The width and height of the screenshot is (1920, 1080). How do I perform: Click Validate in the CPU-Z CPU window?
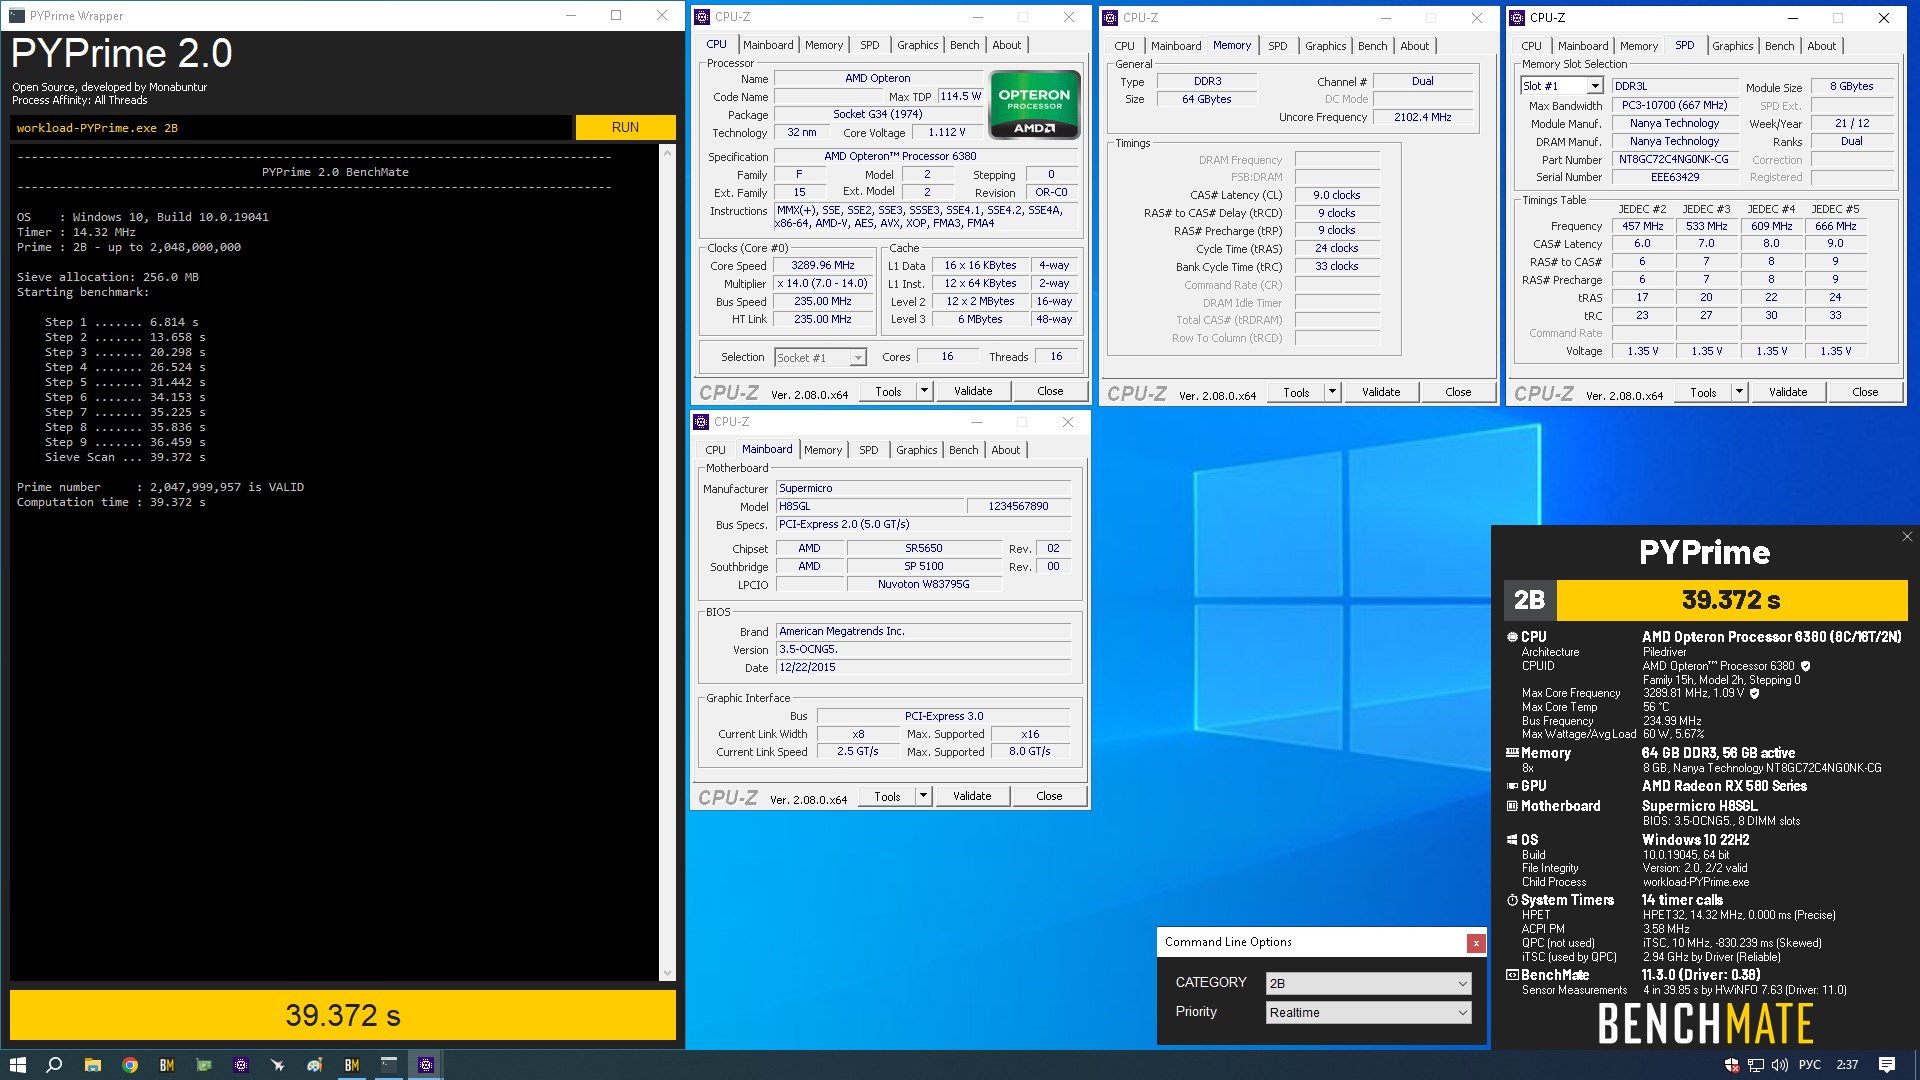[x=973, y=391]
